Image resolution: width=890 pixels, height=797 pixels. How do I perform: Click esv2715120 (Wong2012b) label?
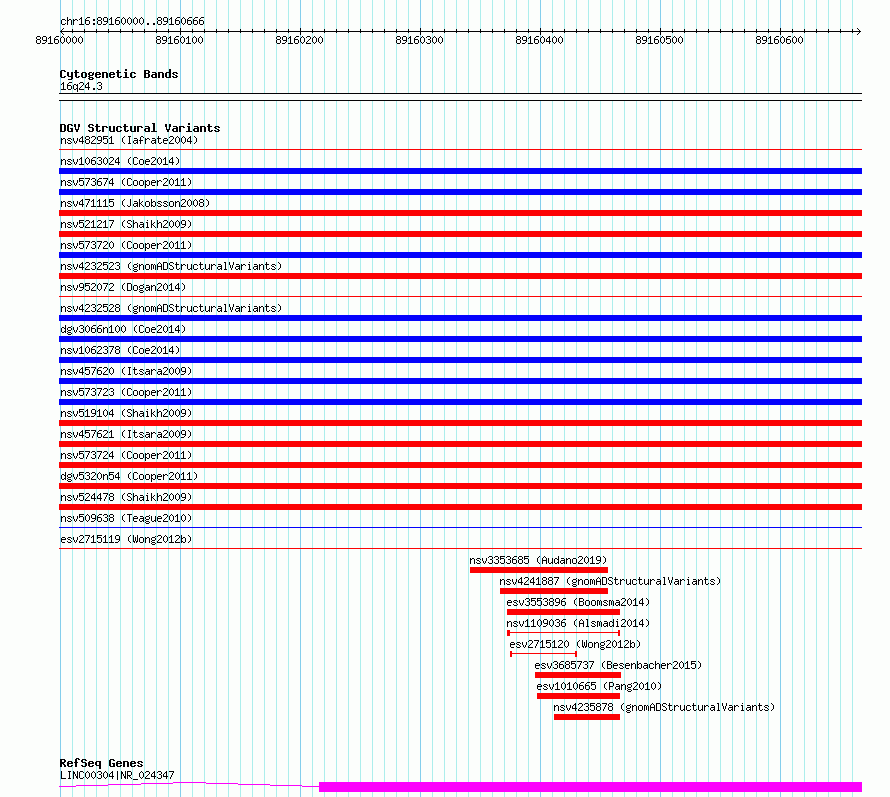click(575, 644)
